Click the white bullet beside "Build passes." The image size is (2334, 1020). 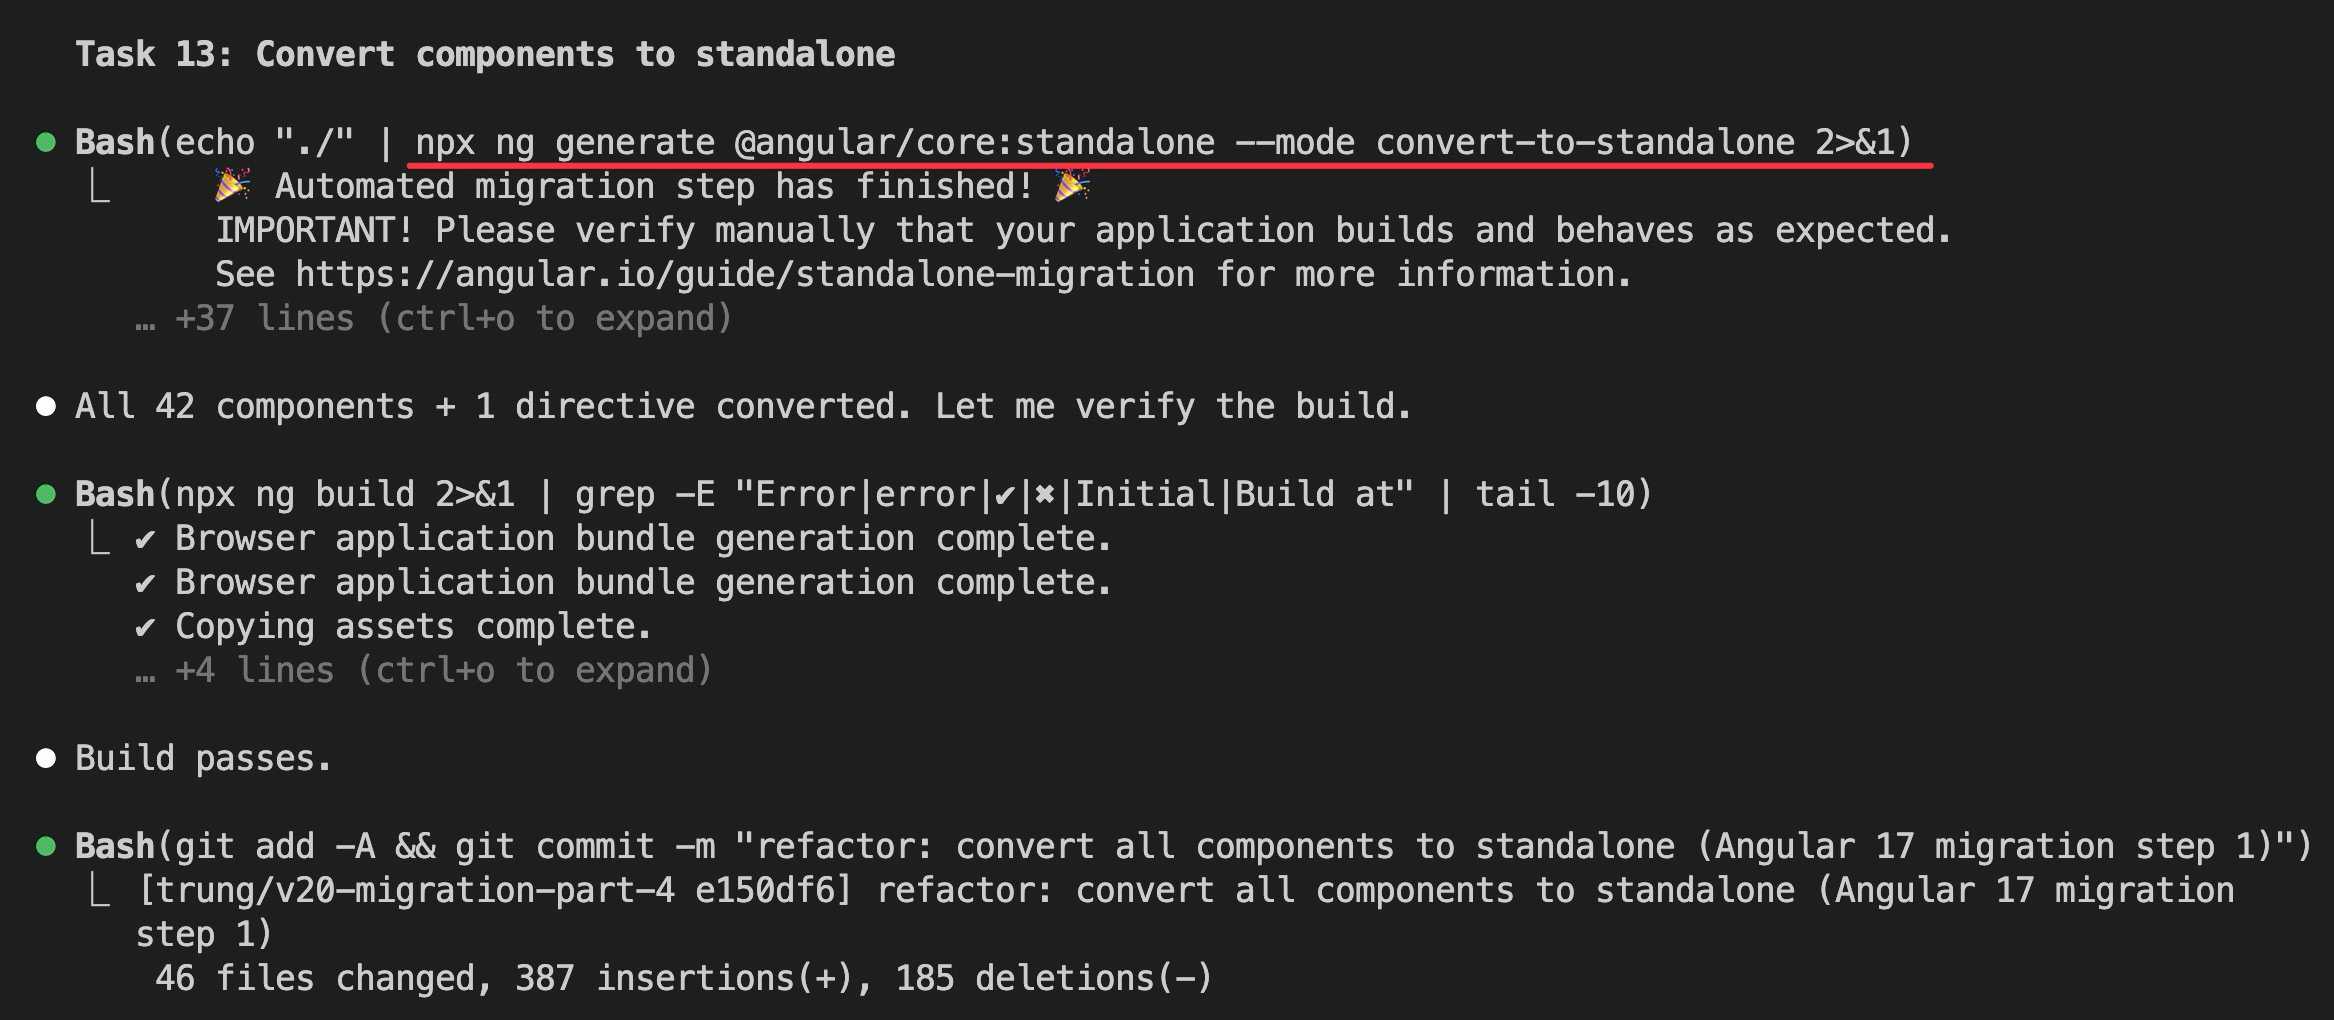pyautogui.click(x=46, y=758)
